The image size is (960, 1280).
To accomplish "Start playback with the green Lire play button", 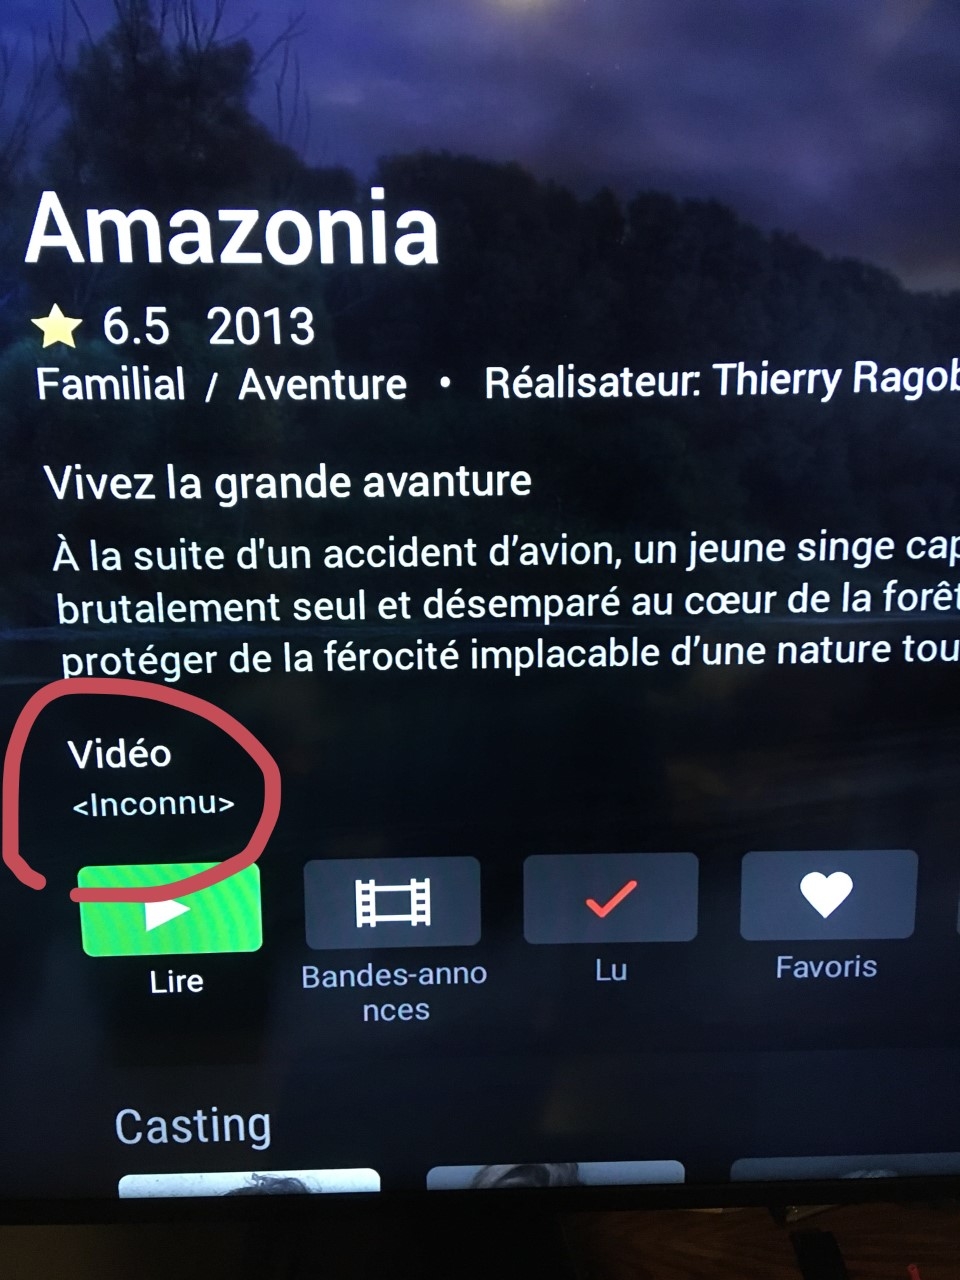I will [x=170, y=909].
